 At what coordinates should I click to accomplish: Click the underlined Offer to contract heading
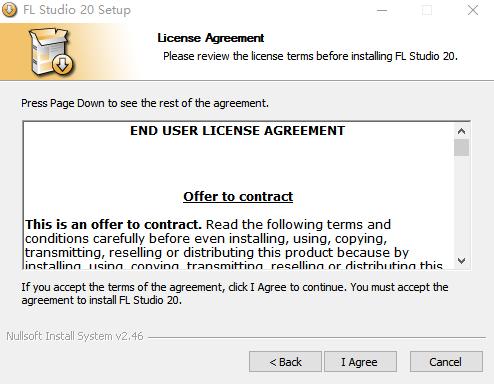pyautogui.click(x=238, y=197)
